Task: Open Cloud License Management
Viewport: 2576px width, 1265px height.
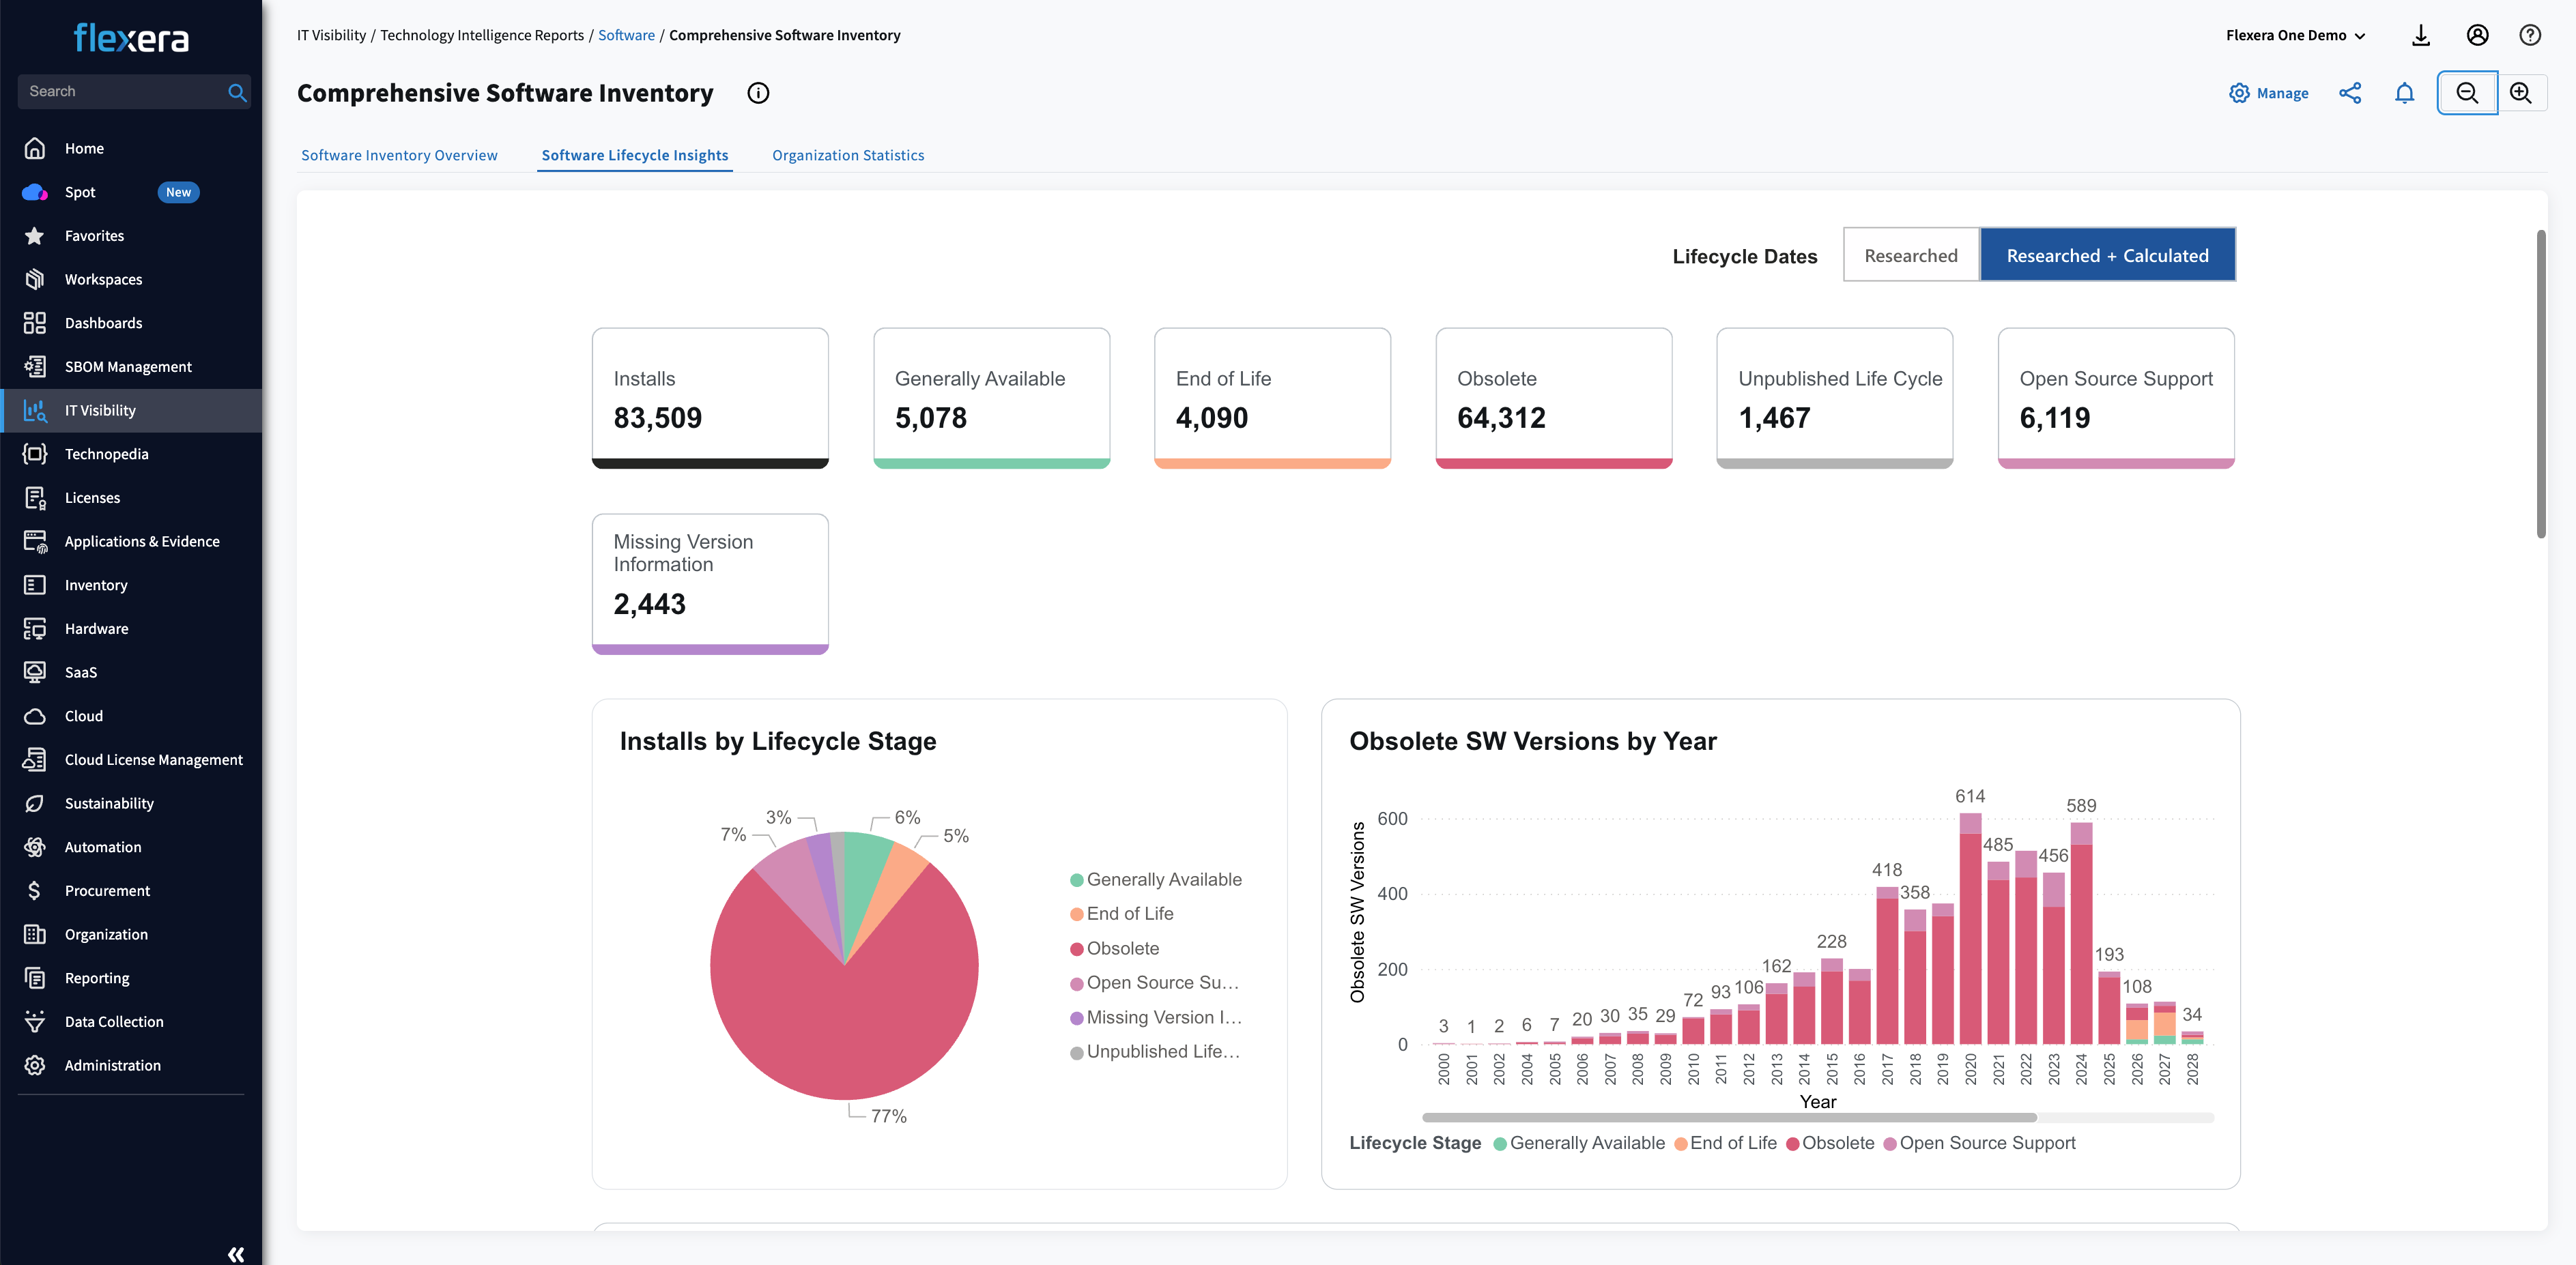Action: 153,759
